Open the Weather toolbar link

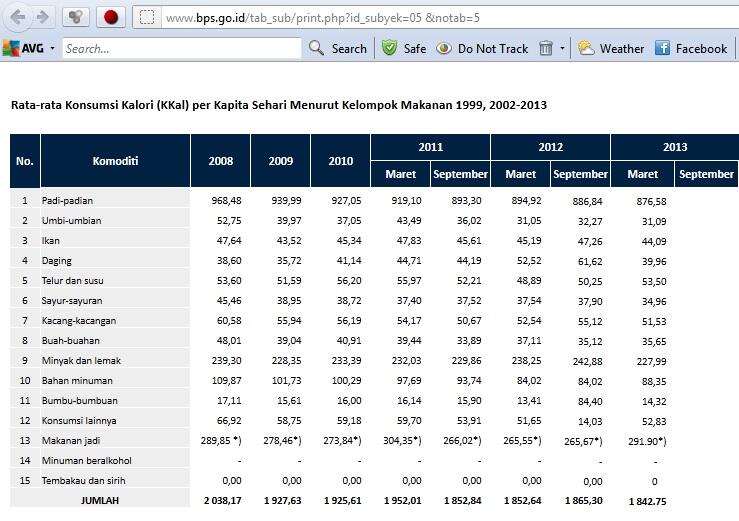[x=622, y=49]
